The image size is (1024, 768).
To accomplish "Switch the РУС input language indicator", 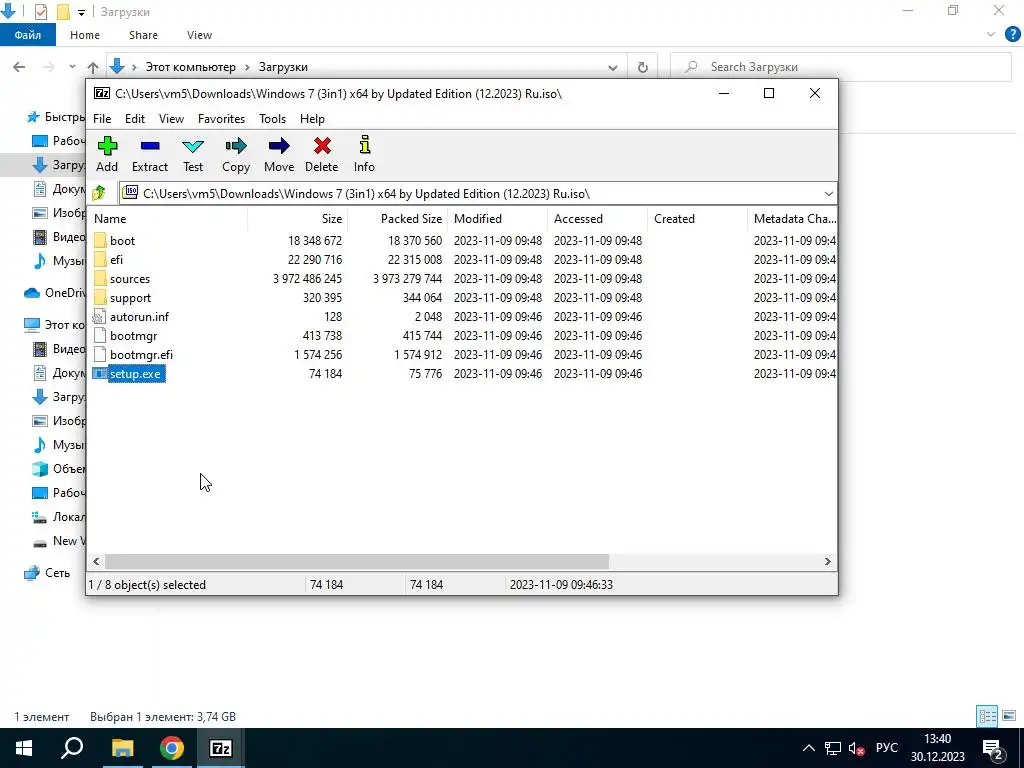I will click(886, 748).
